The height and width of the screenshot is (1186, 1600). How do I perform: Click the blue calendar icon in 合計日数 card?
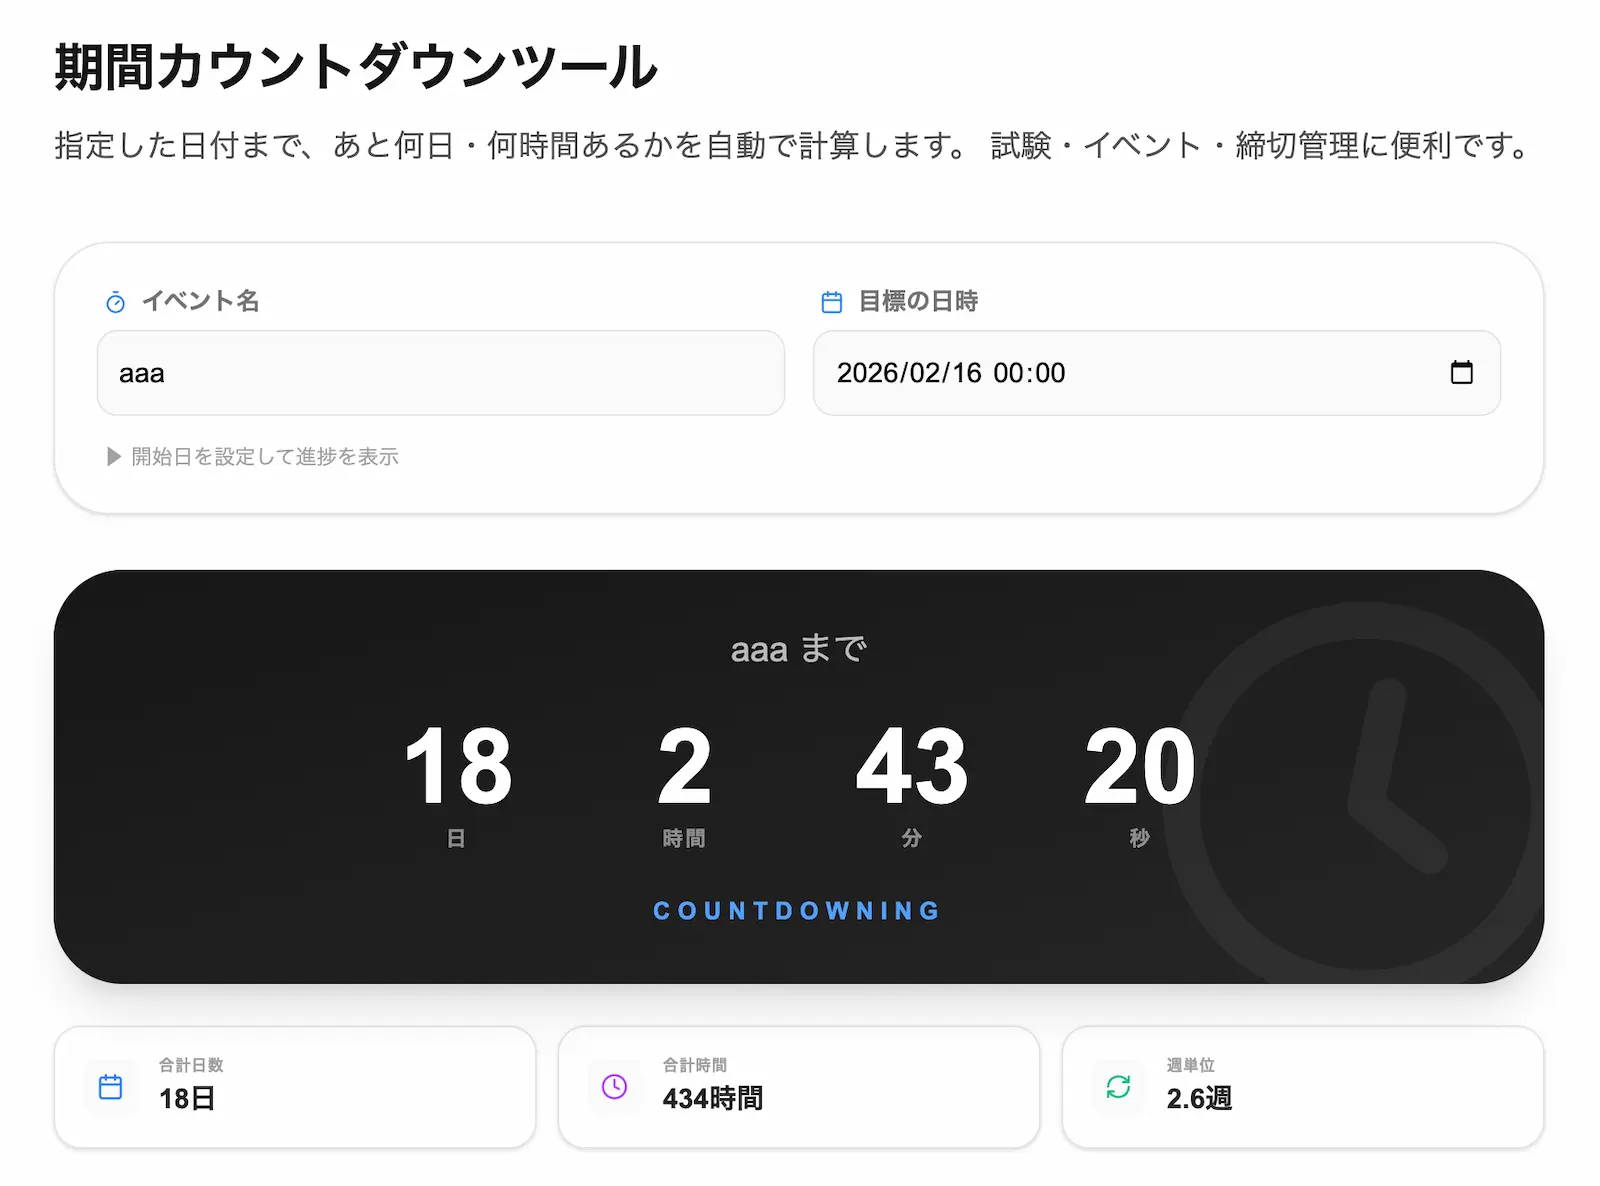[111, 1087]
